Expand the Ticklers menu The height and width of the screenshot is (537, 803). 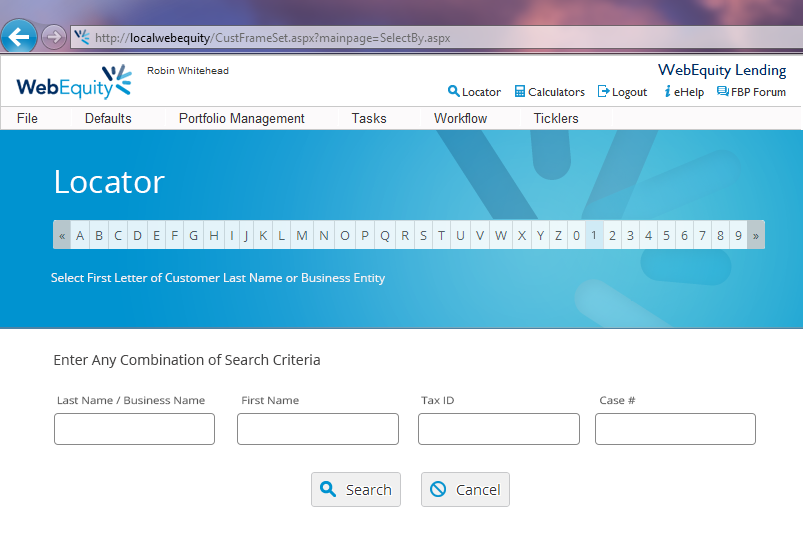(555, 118)
